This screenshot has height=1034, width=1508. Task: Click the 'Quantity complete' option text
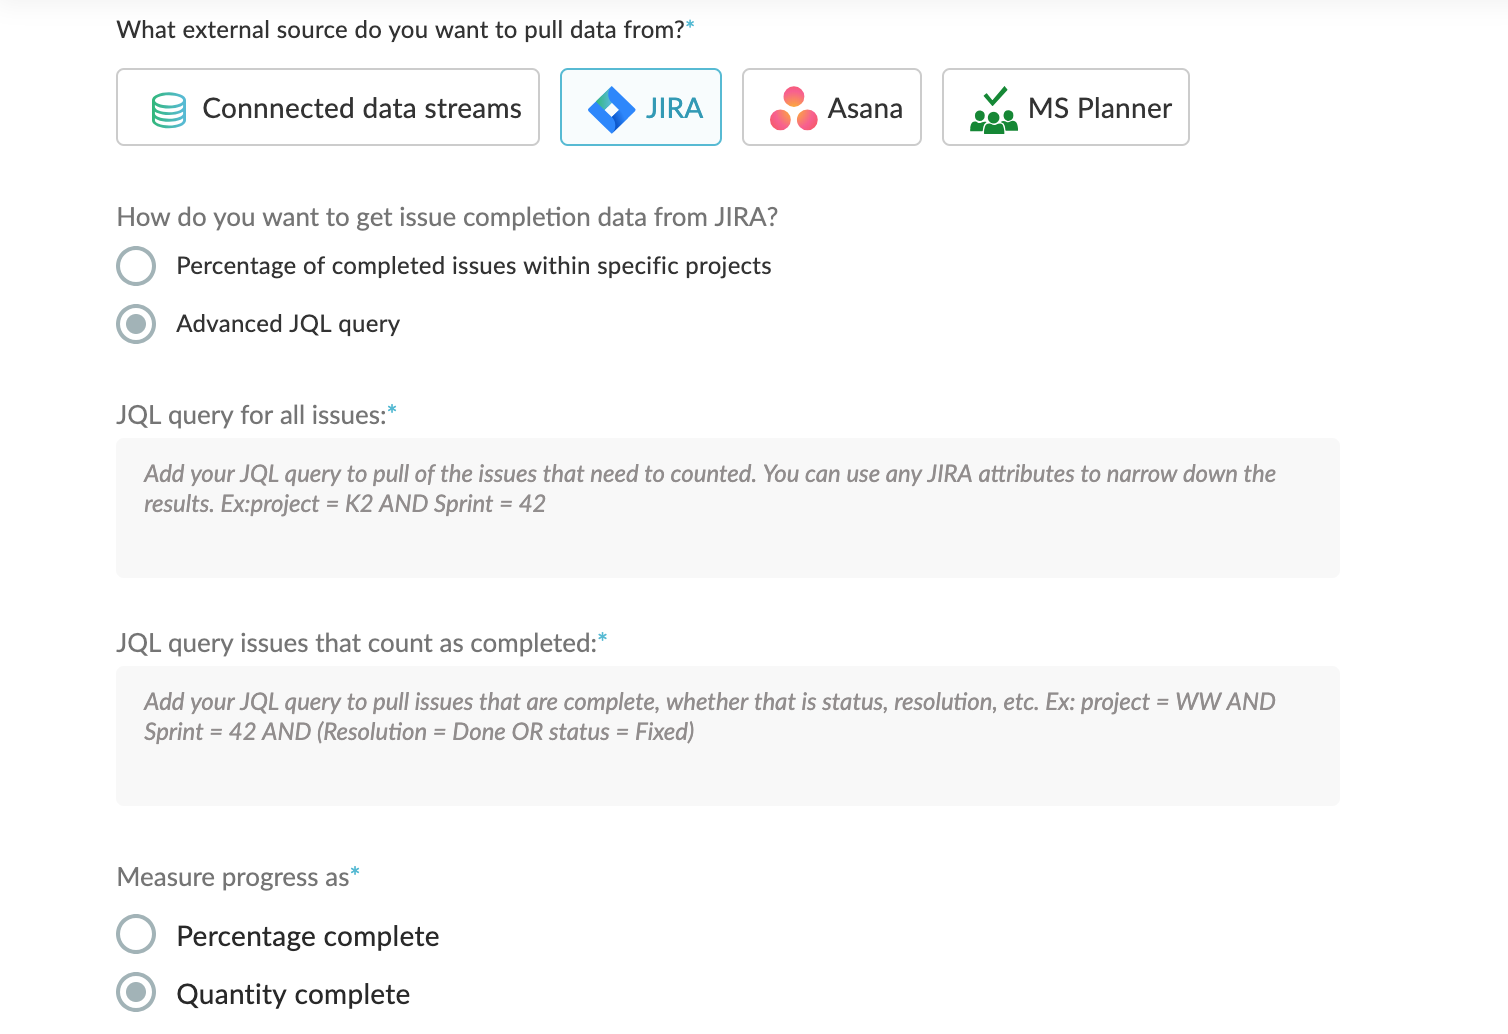pos(293,994)
